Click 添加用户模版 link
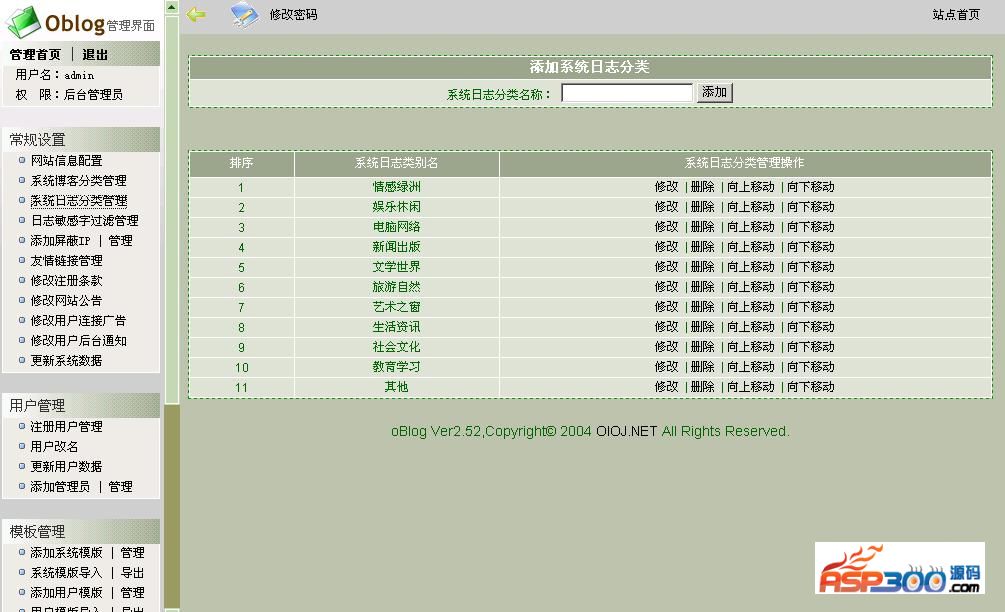 [67, 592]
